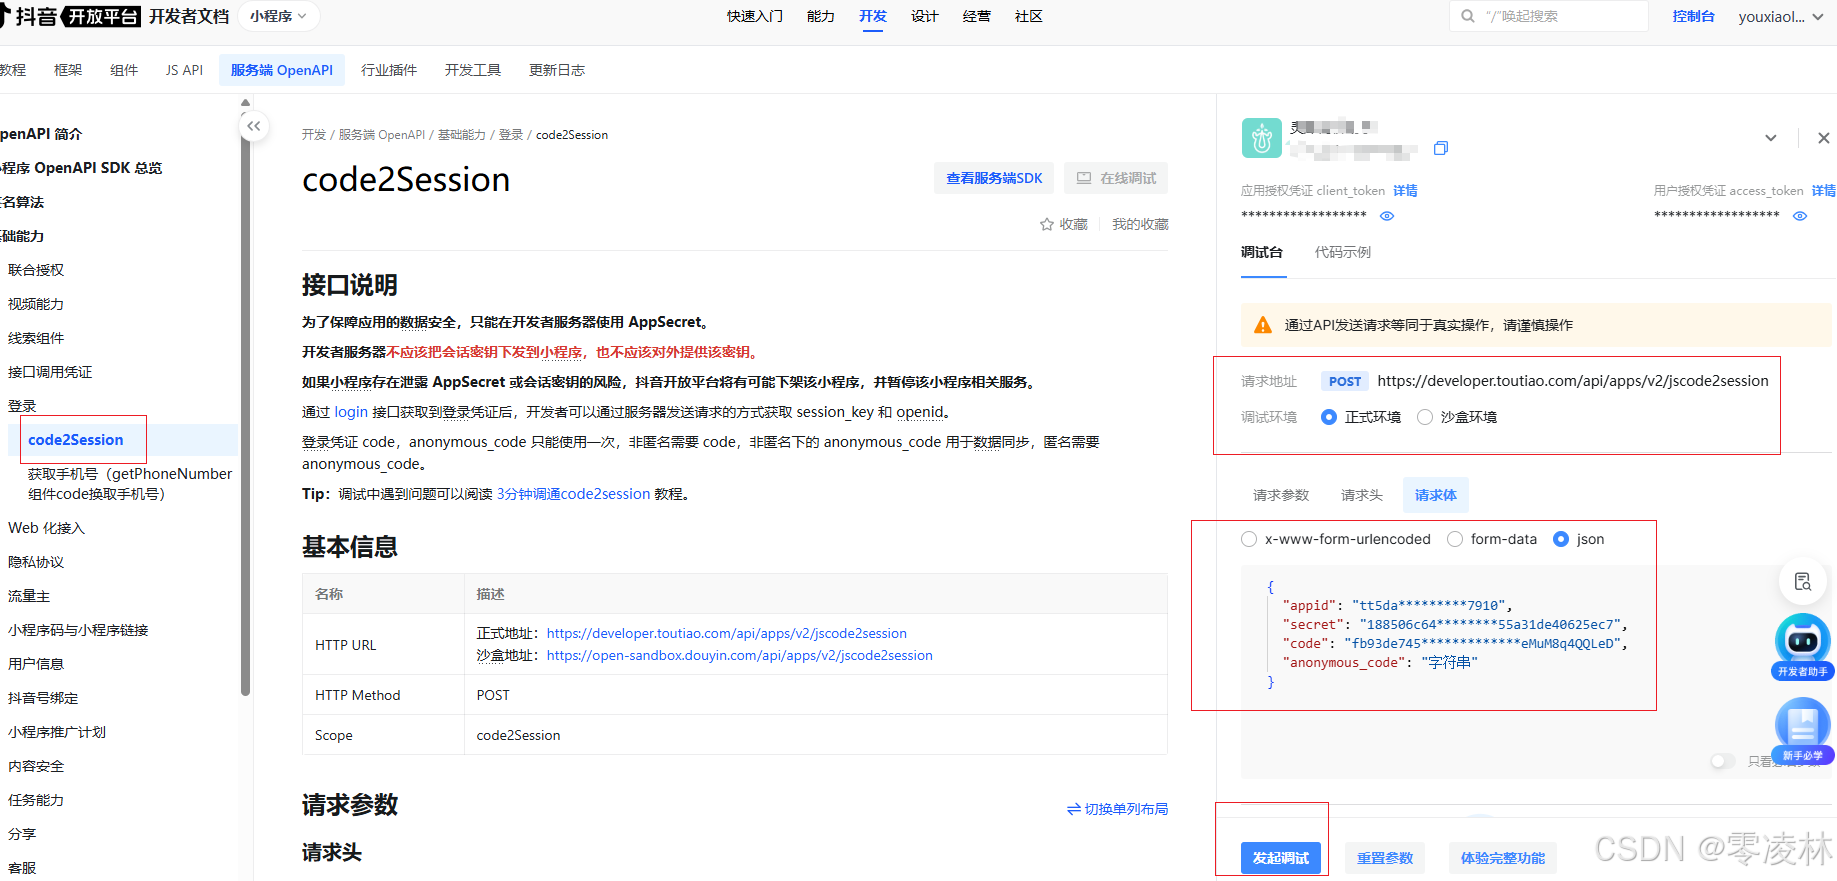This screenshot has width=1837, height=881.
Task: Choose json body type
Action: coord(1561,539)
